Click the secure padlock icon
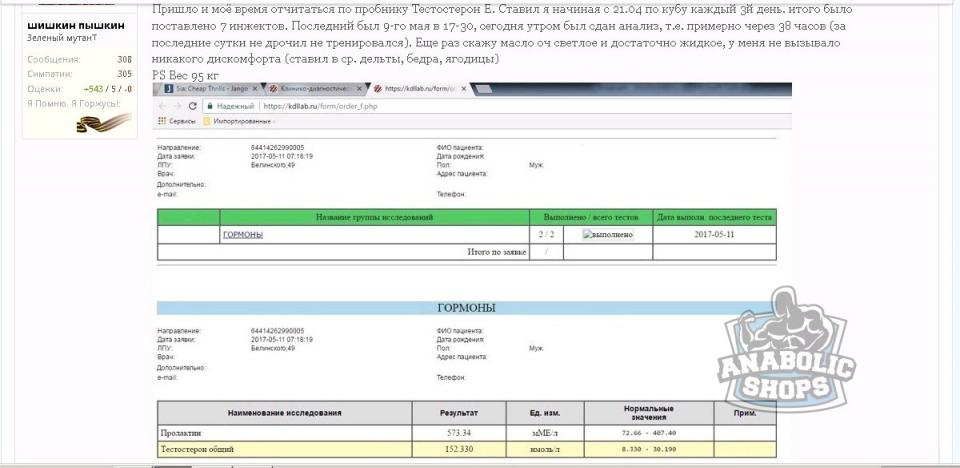960x468 pixels. (207, 106)
